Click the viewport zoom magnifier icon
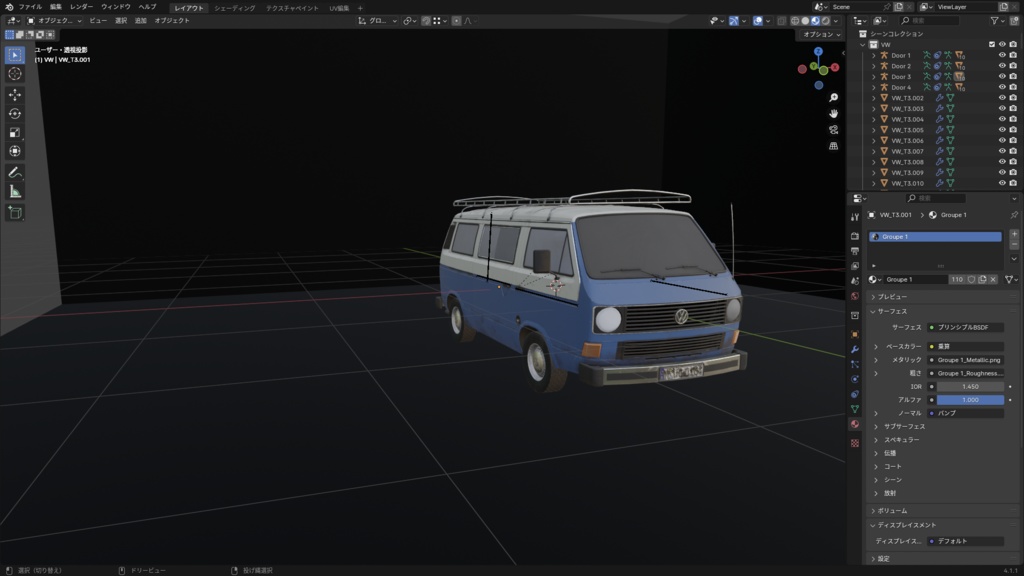 click(x=833, y=97)
